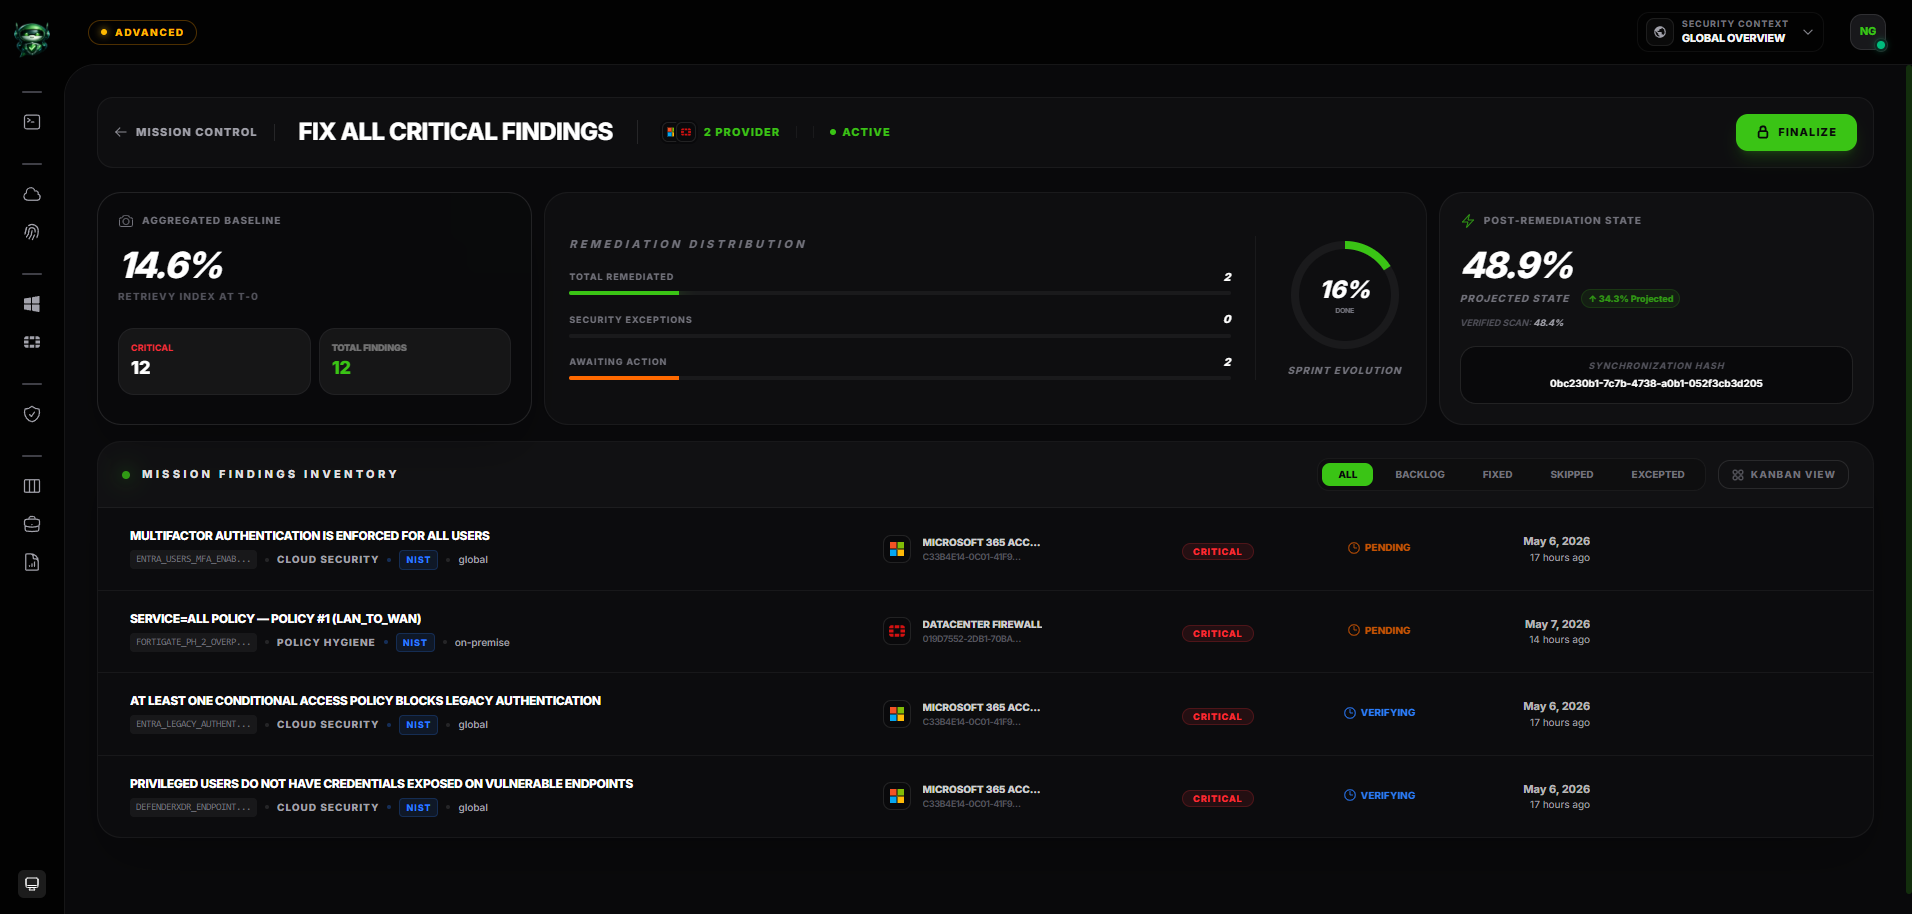Screen dimensions: 1912x914
Task: Open the Critical 12 count card
Action: point(214,361)
